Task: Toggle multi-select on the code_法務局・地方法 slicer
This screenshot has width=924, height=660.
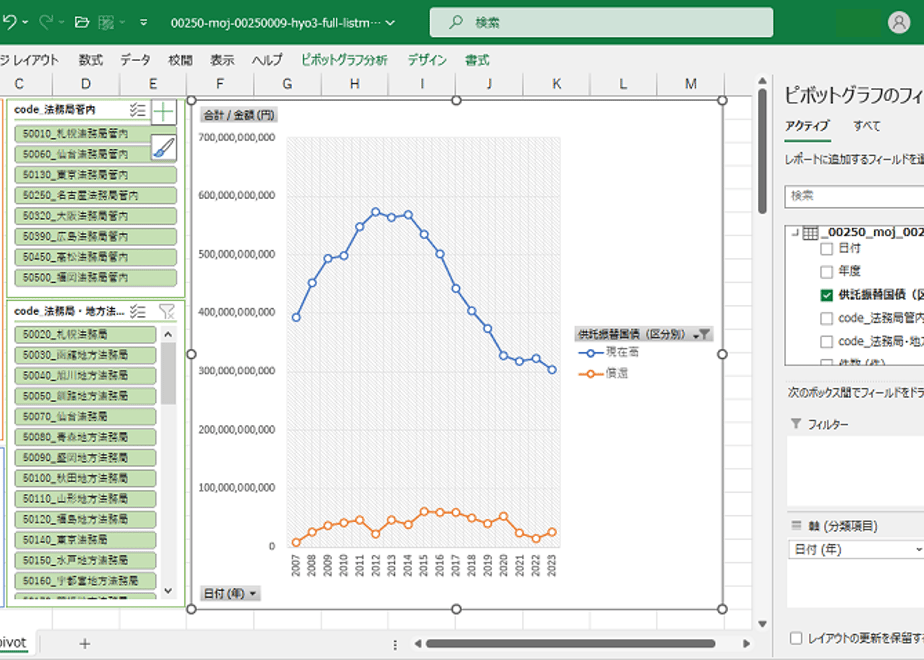Action: pyautogui.click(x=137, y=311)
